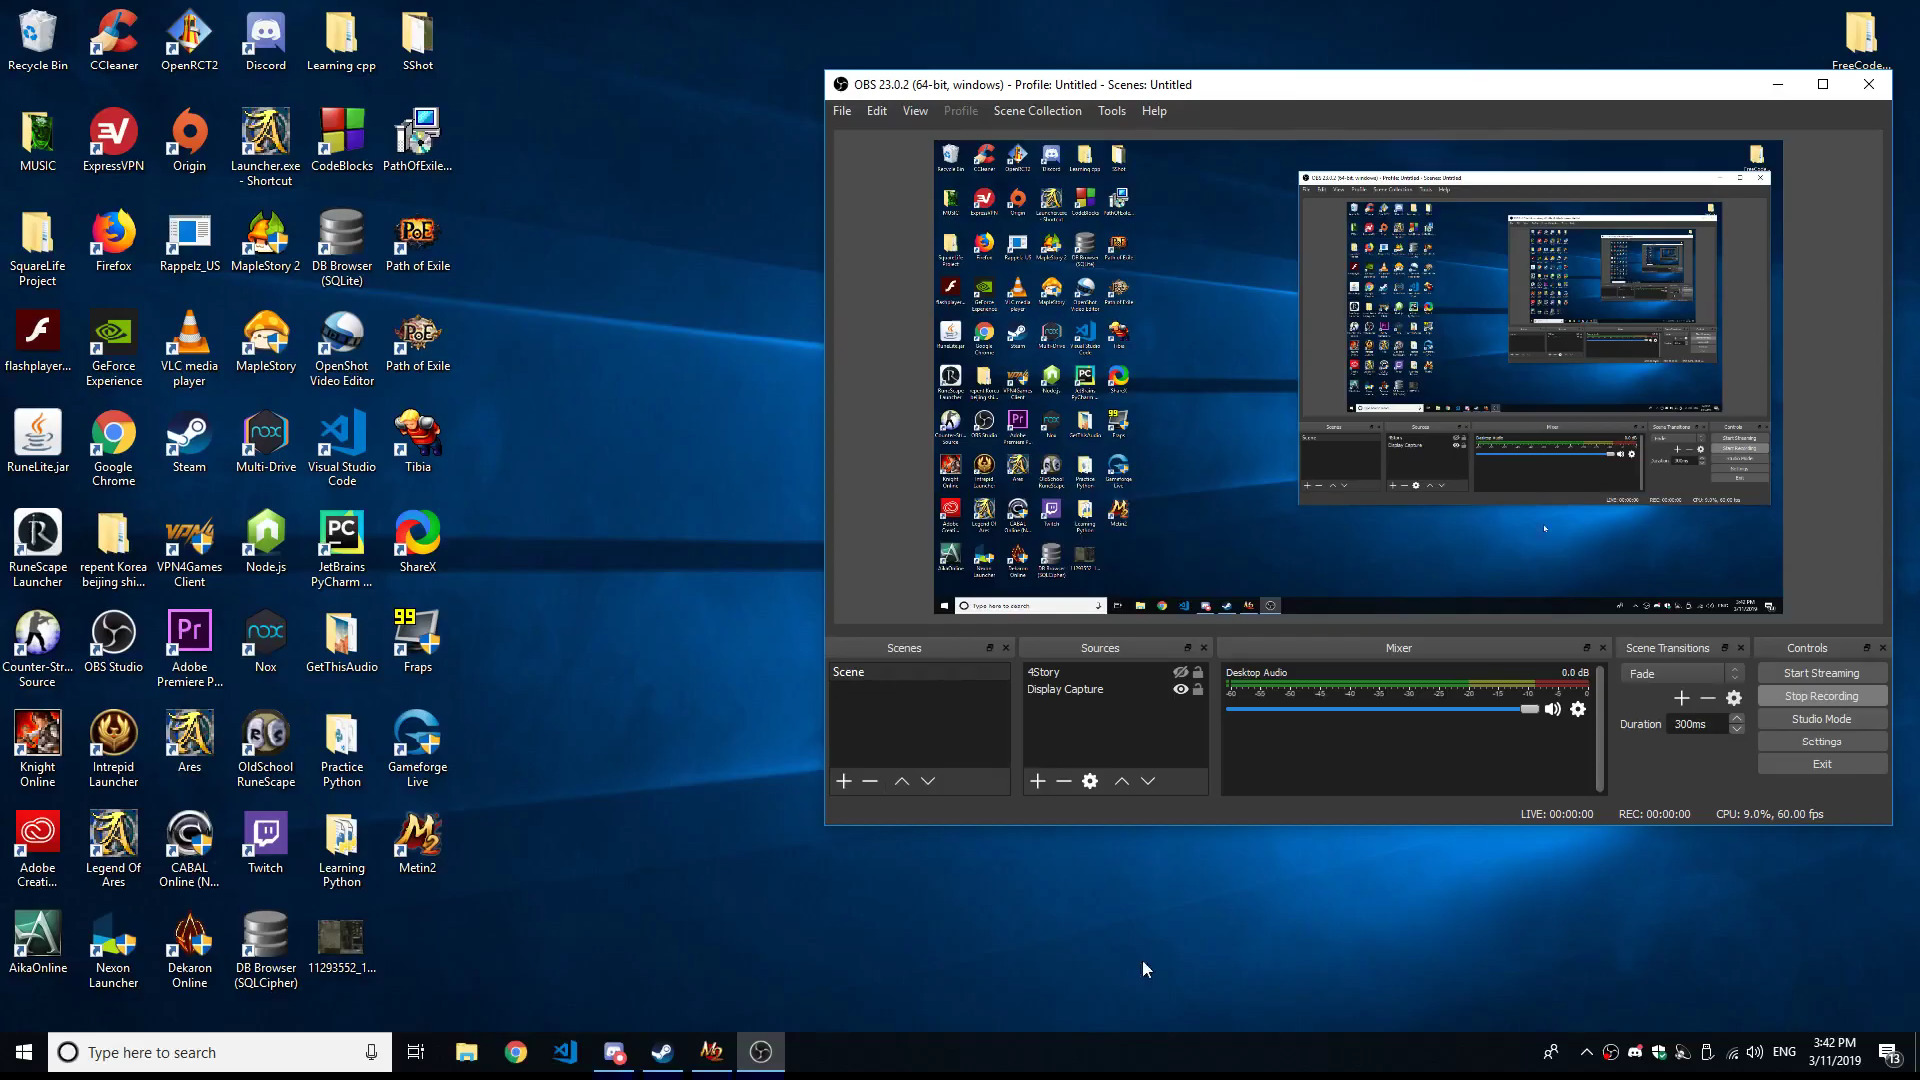Show the hidden 4Story source

click(1180, 672)
